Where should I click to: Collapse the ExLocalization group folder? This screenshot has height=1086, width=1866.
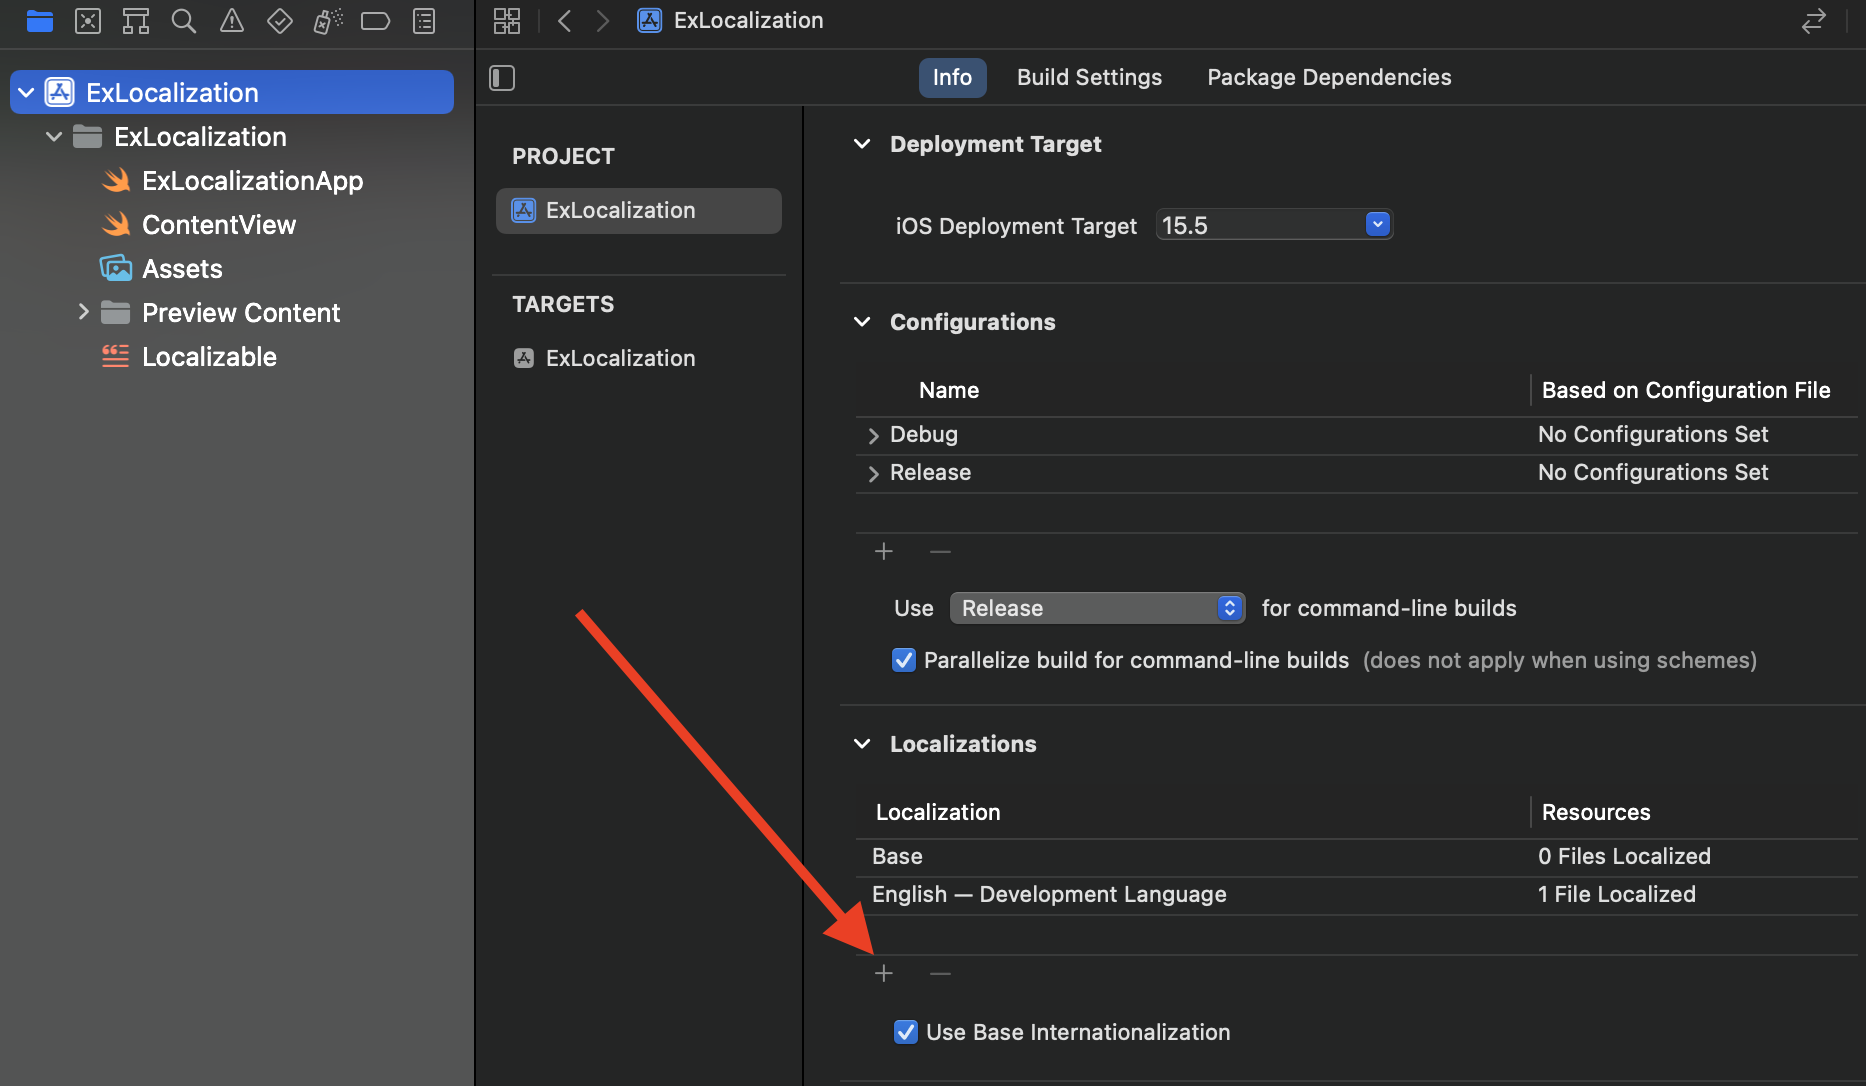(x=54, y=137)
